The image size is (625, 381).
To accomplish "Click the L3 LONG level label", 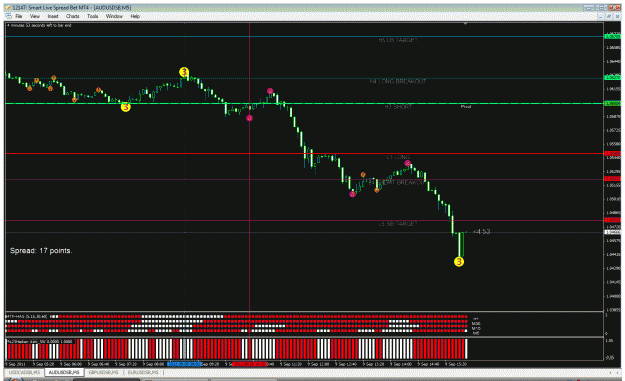I will coord(398,157).
